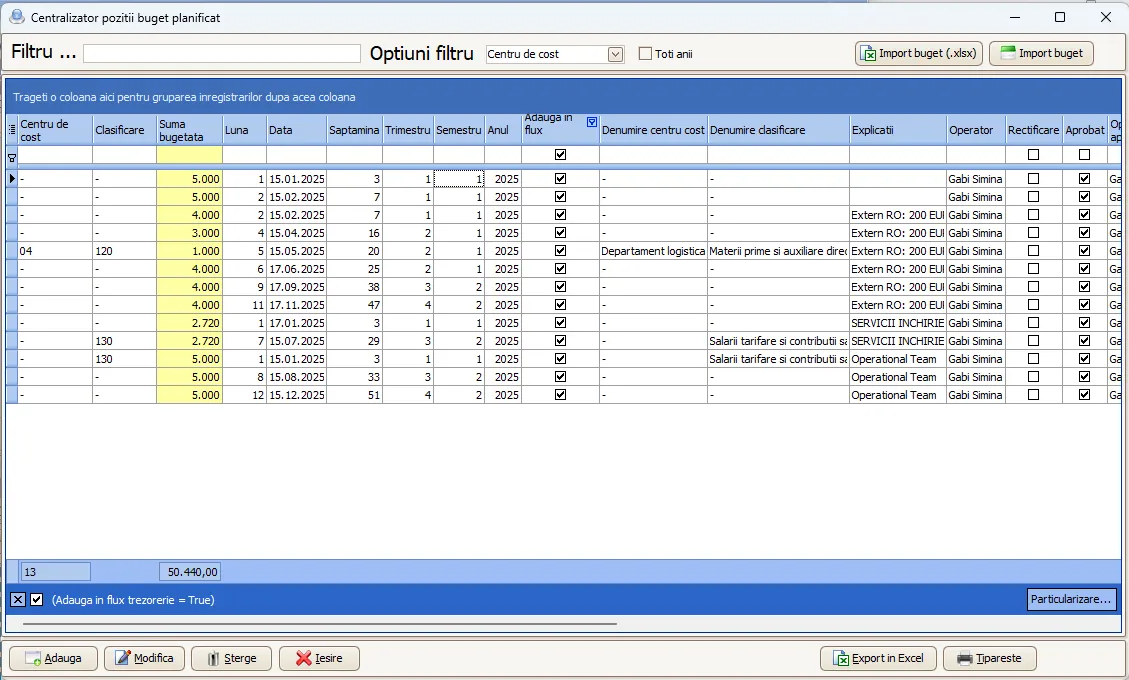Toggle Aprobat checkbox in the 15.07.2025 row
This screenshot has width=1129, height=680.
coord(1084,341)
